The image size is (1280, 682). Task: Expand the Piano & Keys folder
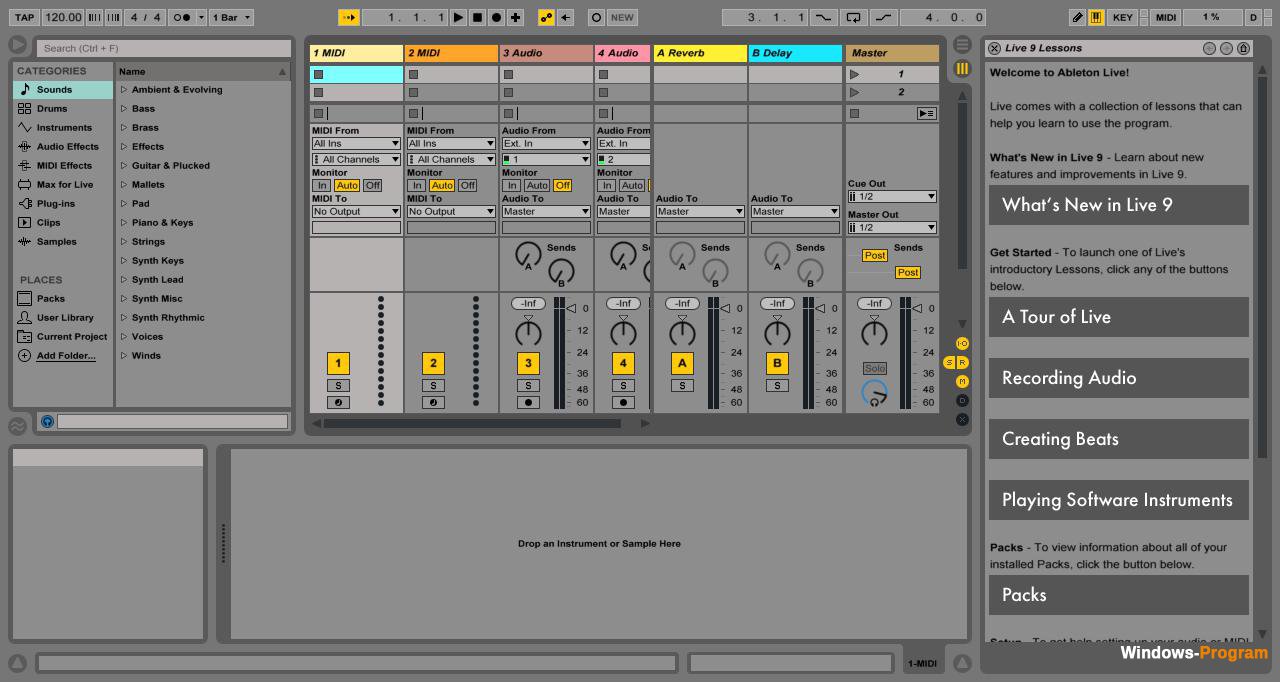click(124, 222)
